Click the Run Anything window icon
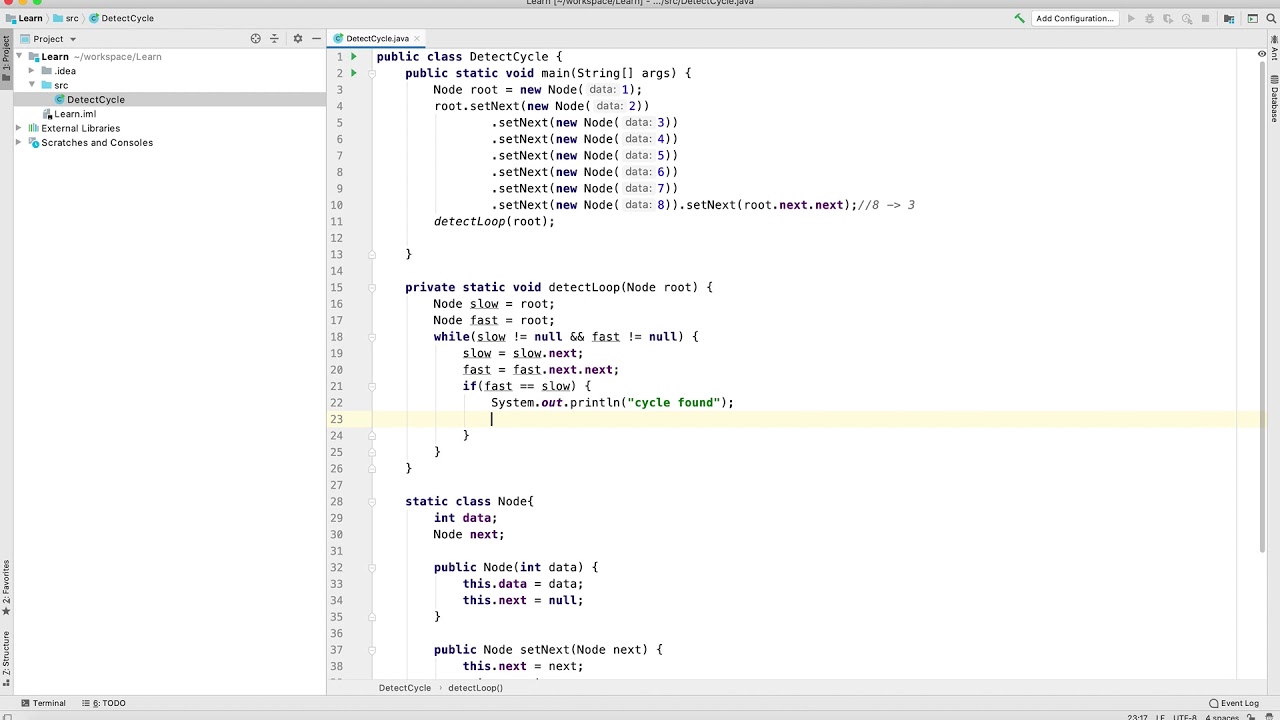Screen dimensions: 1280x720 pos(1252,18)
